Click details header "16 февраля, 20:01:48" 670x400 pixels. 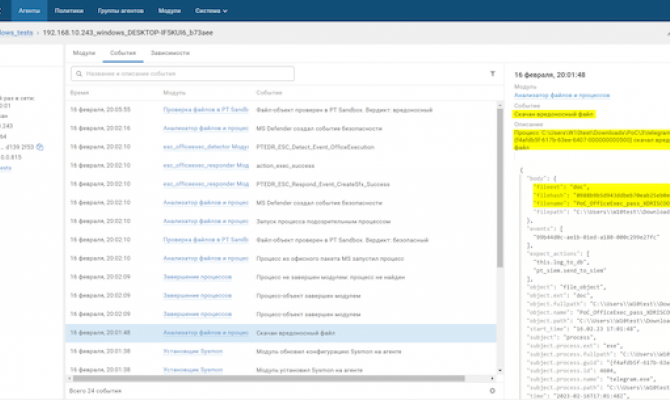pos(550,75)
